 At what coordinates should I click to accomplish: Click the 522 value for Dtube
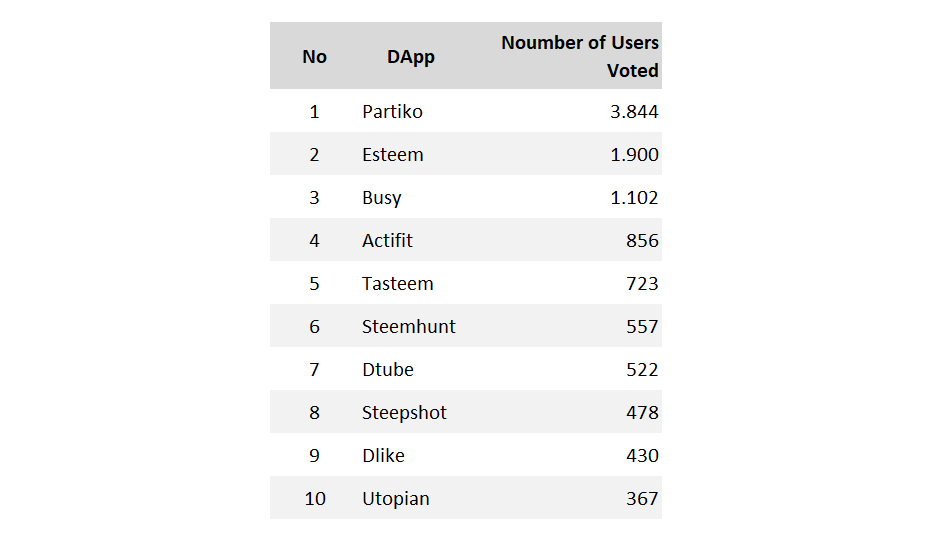tap(642, 370)
